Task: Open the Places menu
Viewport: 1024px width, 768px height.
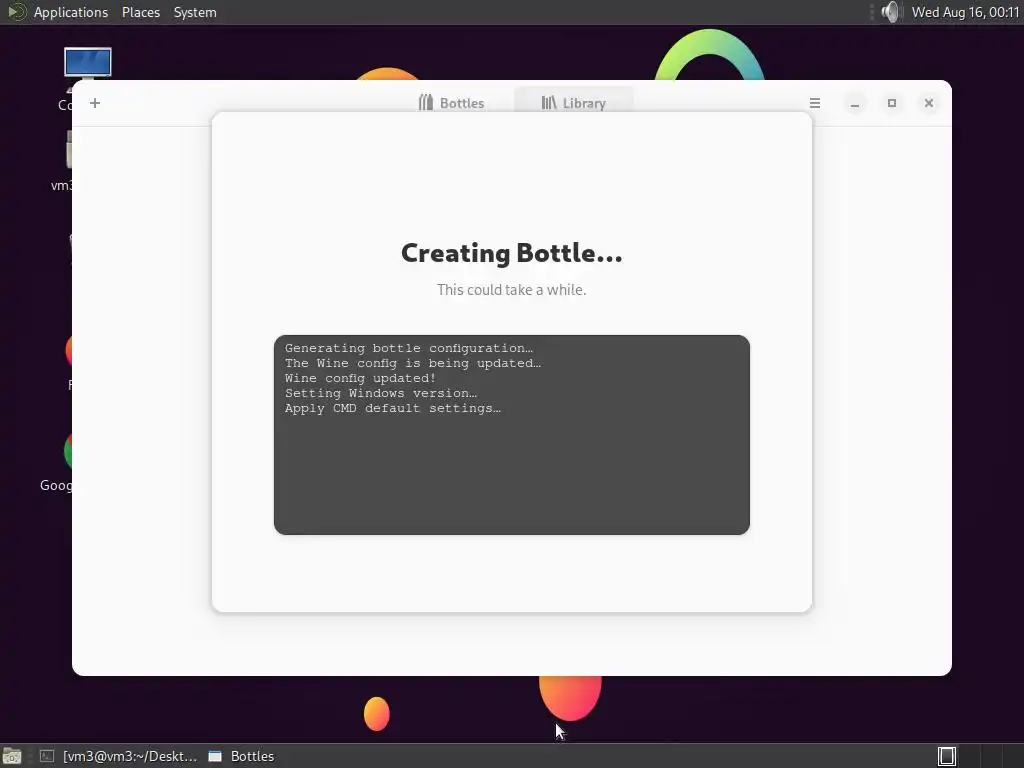Action: [140, 12]
